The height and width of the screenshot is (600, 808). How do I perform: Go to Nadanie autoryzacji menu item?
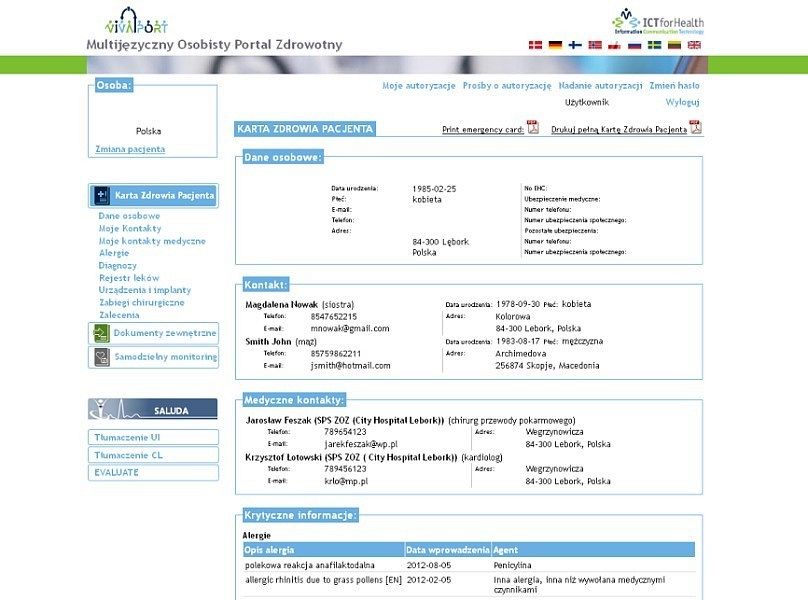[x=600, y=86]
